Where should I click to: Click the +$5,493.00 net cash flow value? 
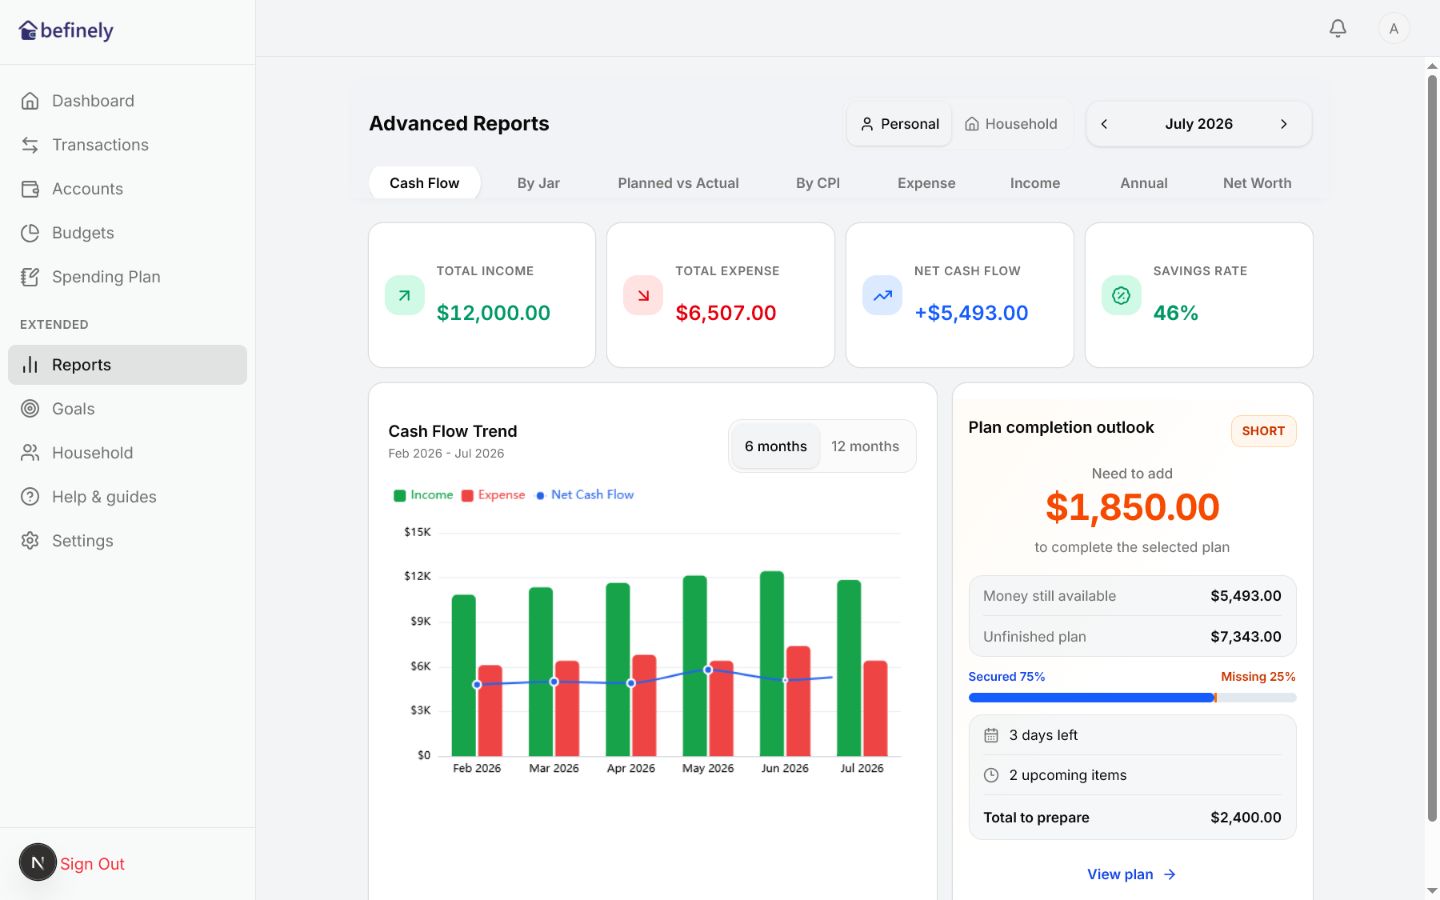971,313
